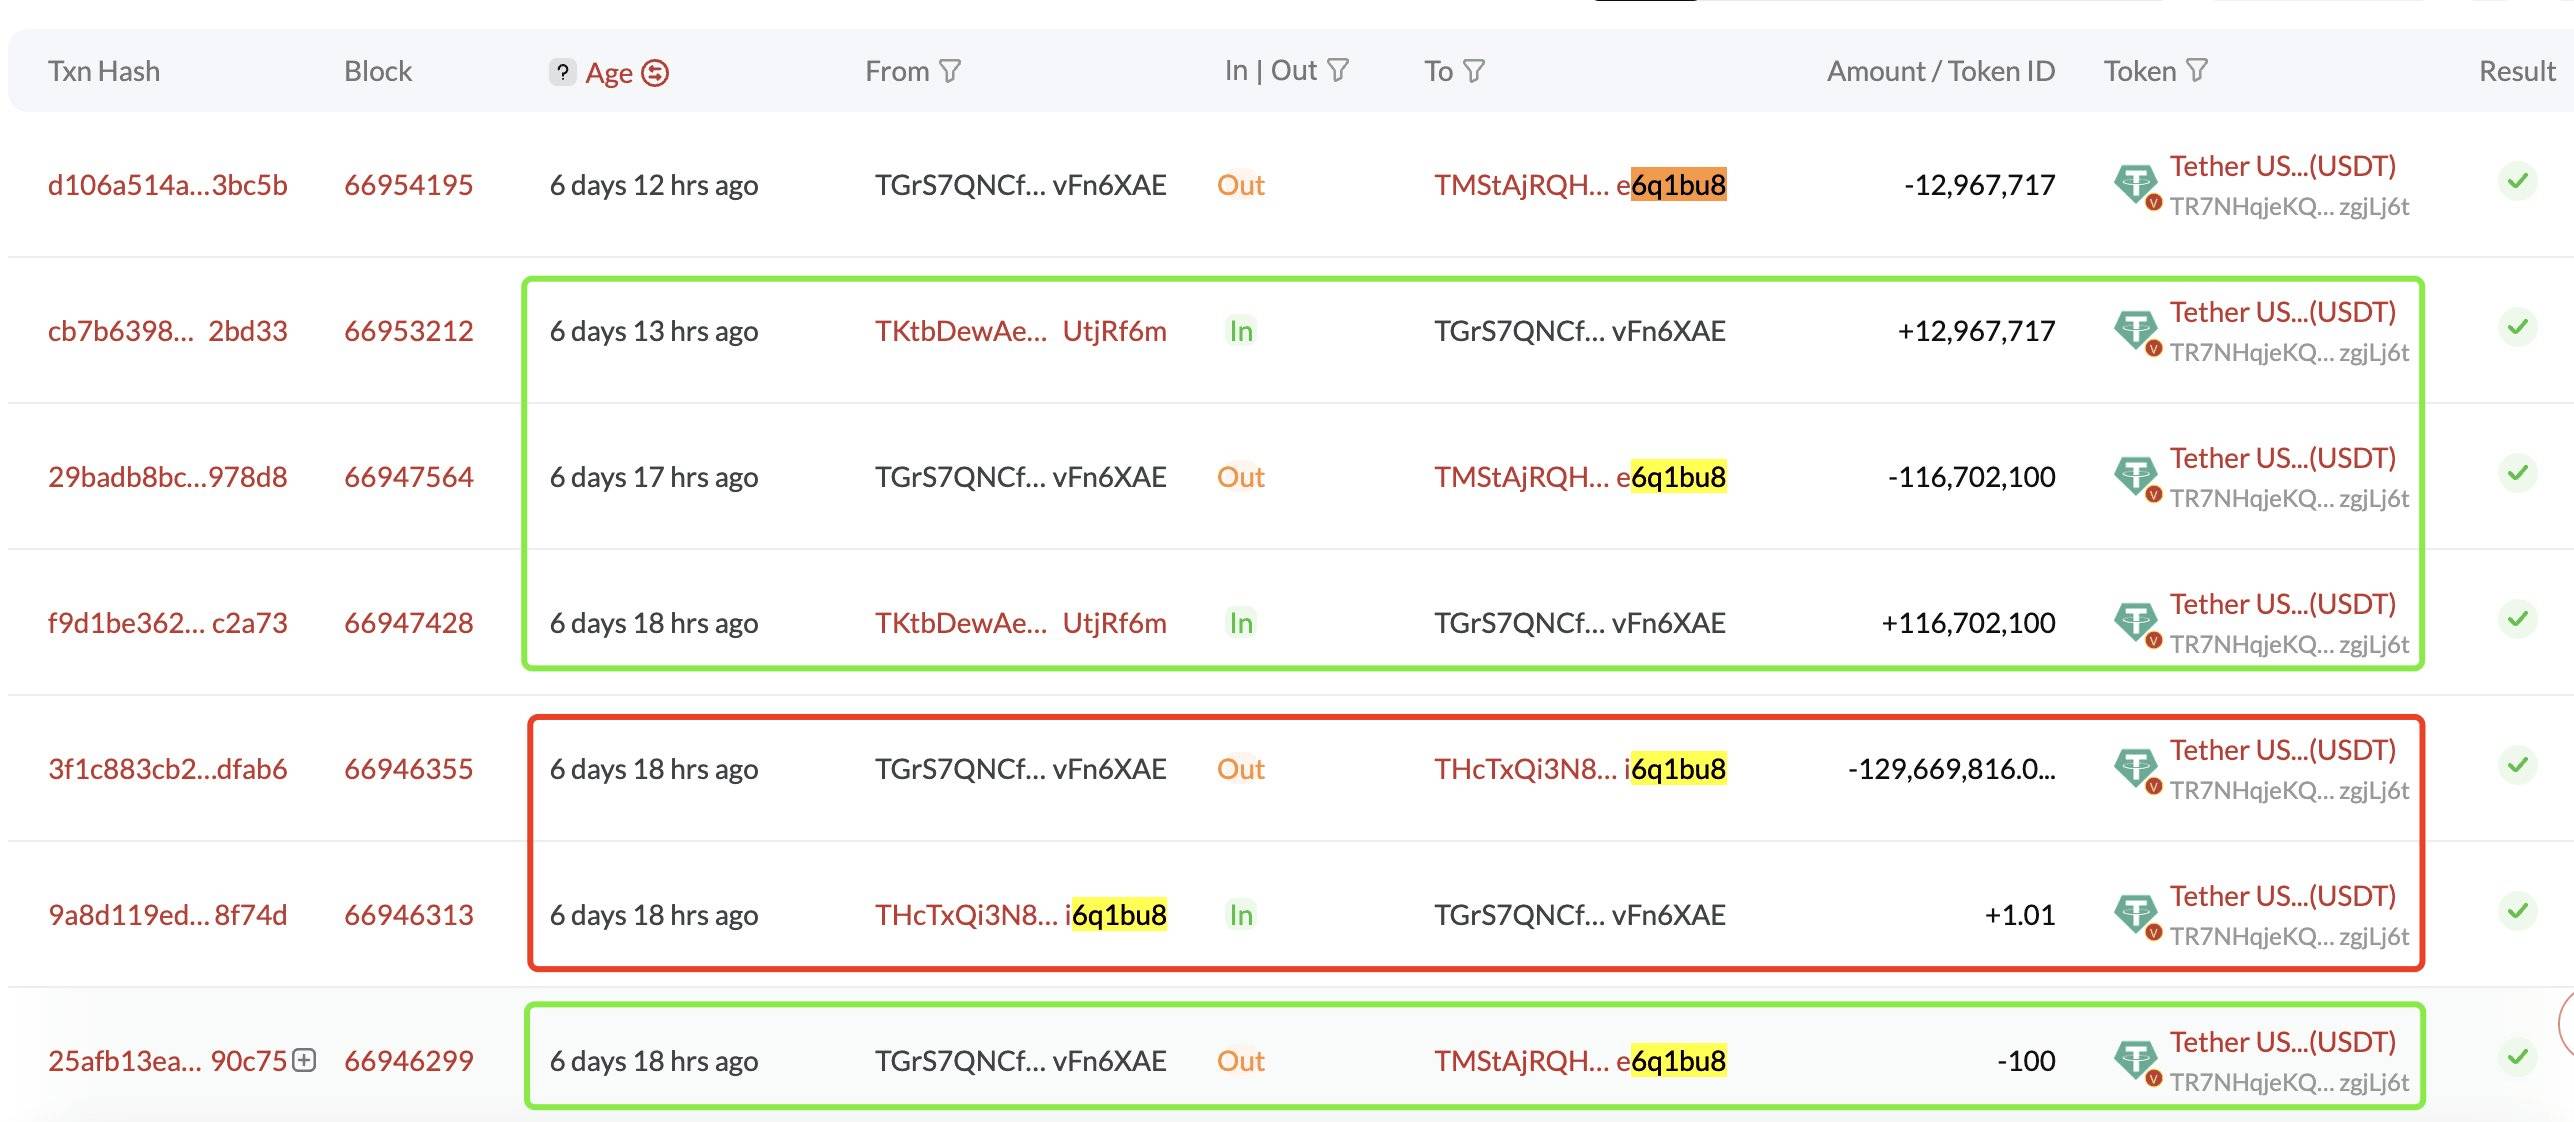Open To address THcTxQi3N8 in row 66946355

(x=1580, y=769)
